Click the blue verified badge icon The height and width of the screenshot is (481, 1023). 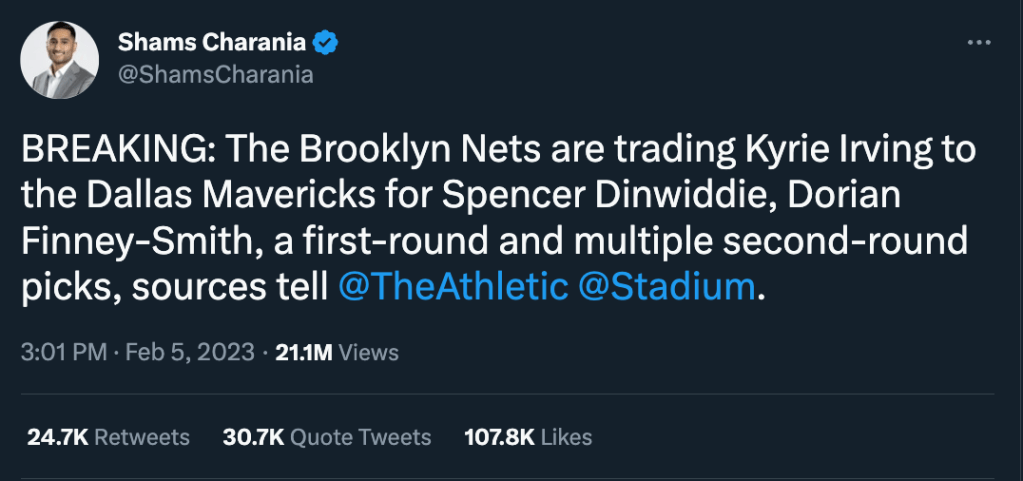coord(327,42)
